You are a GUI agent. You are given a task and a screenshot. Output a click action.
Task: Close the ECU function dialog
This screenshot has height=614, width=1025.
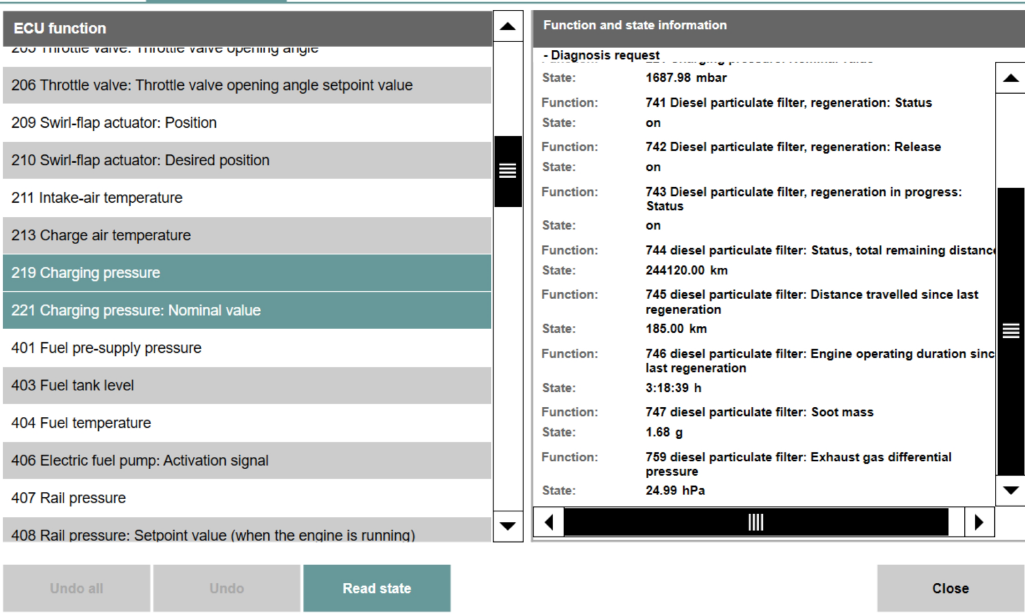(949, 588)
